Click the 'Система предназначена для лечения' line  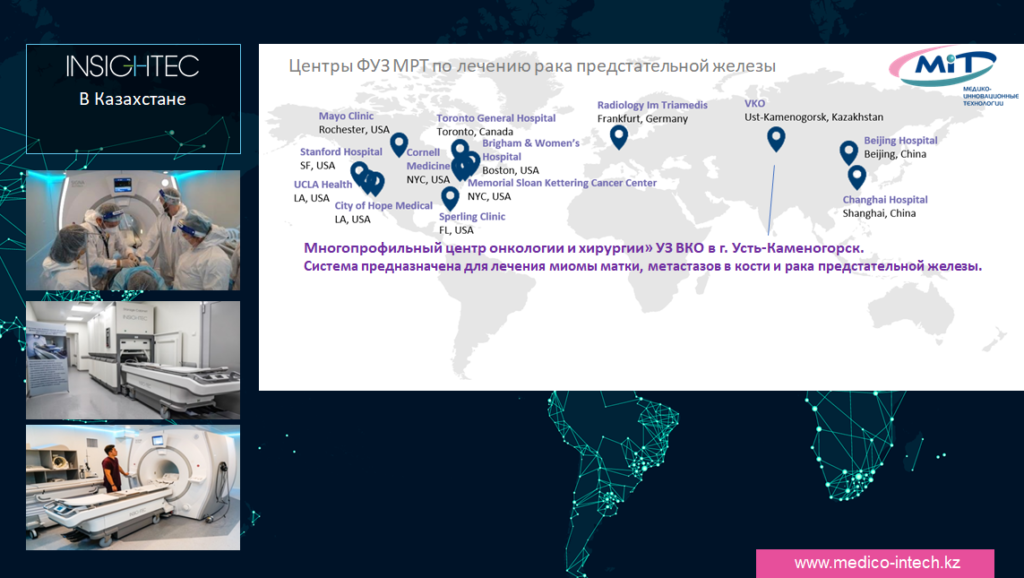[x=643, y=266]
